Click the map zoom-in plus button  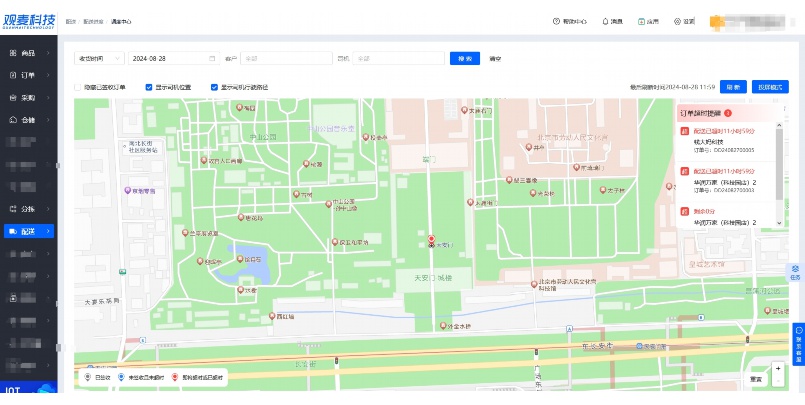777,368
